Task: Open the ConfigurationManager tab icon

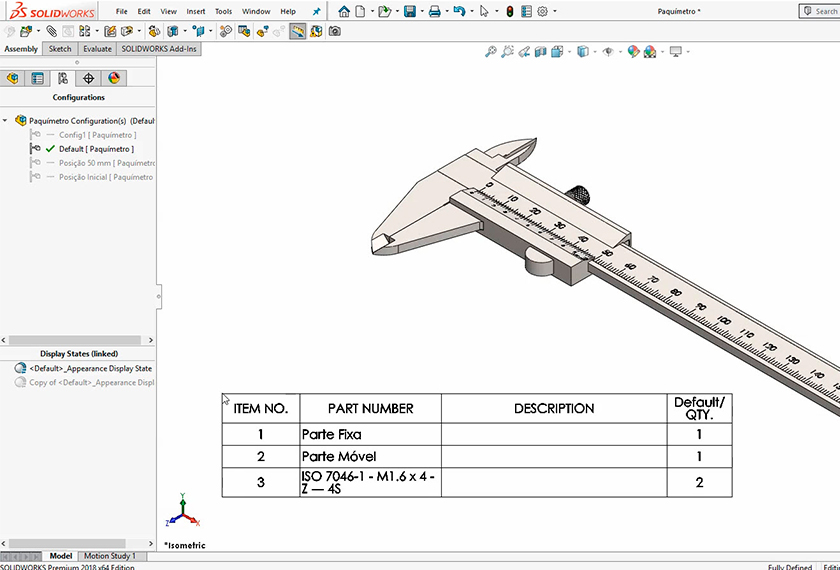Action: tap(63, 78)
